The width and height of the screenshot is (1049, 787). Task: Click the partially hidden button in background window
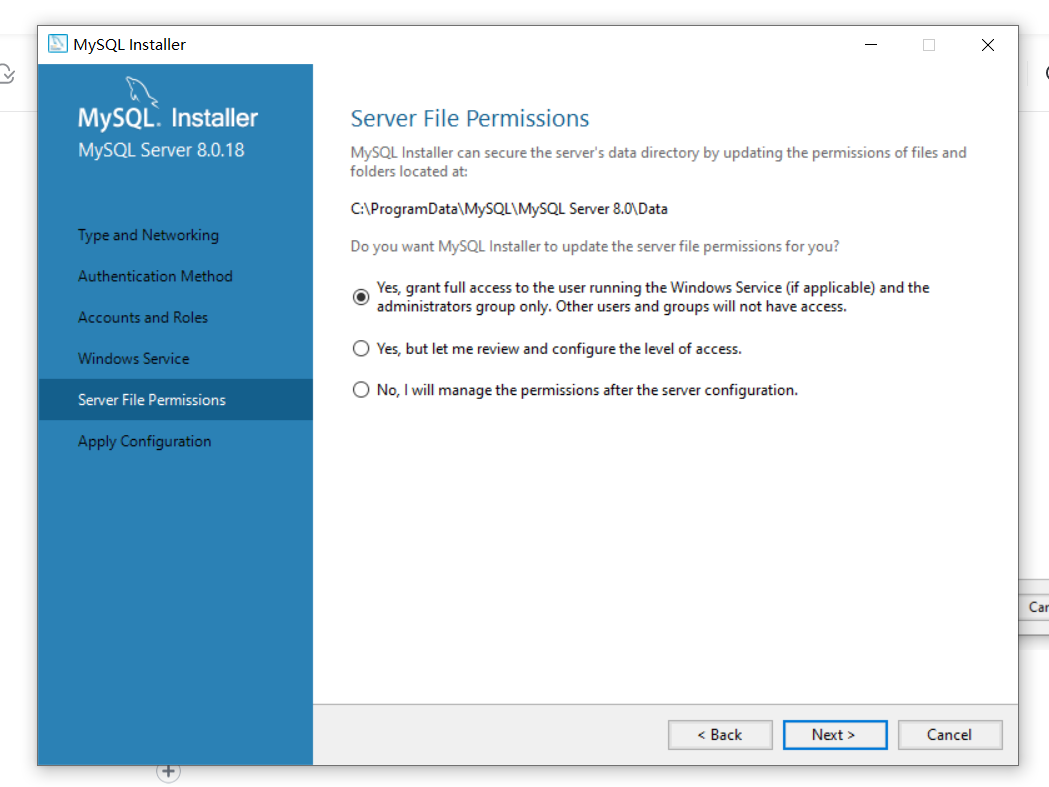(x=1034, y=607)
